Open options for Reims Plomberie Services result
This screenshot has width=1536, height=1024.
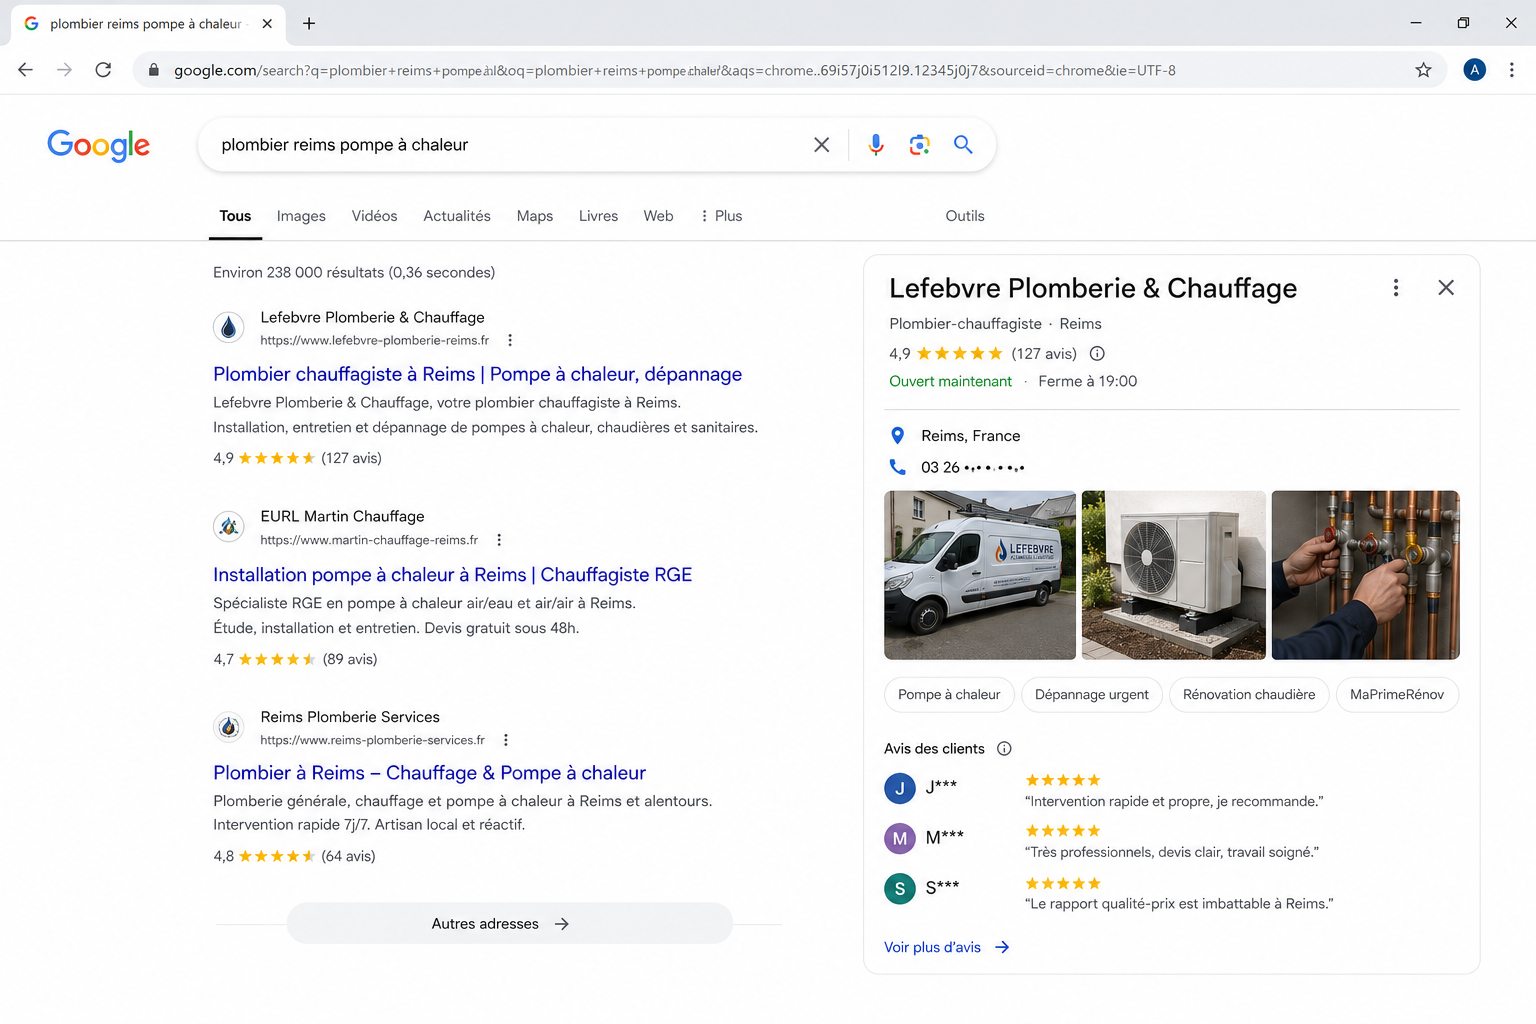coord(506,740)
